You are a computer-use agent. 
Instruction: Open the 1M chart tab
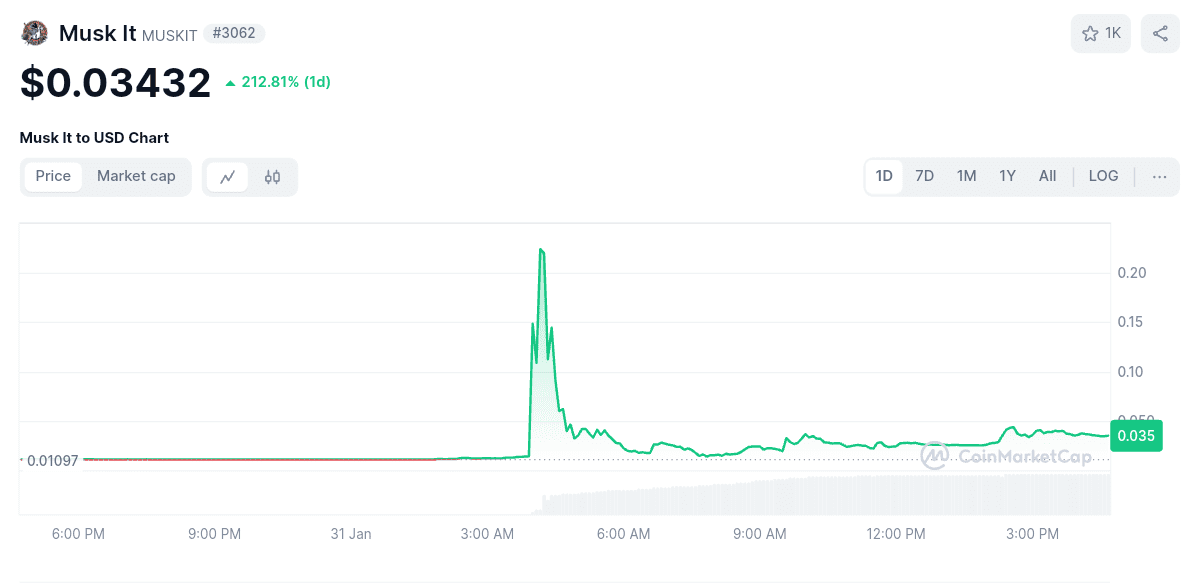tap(966, 176)
